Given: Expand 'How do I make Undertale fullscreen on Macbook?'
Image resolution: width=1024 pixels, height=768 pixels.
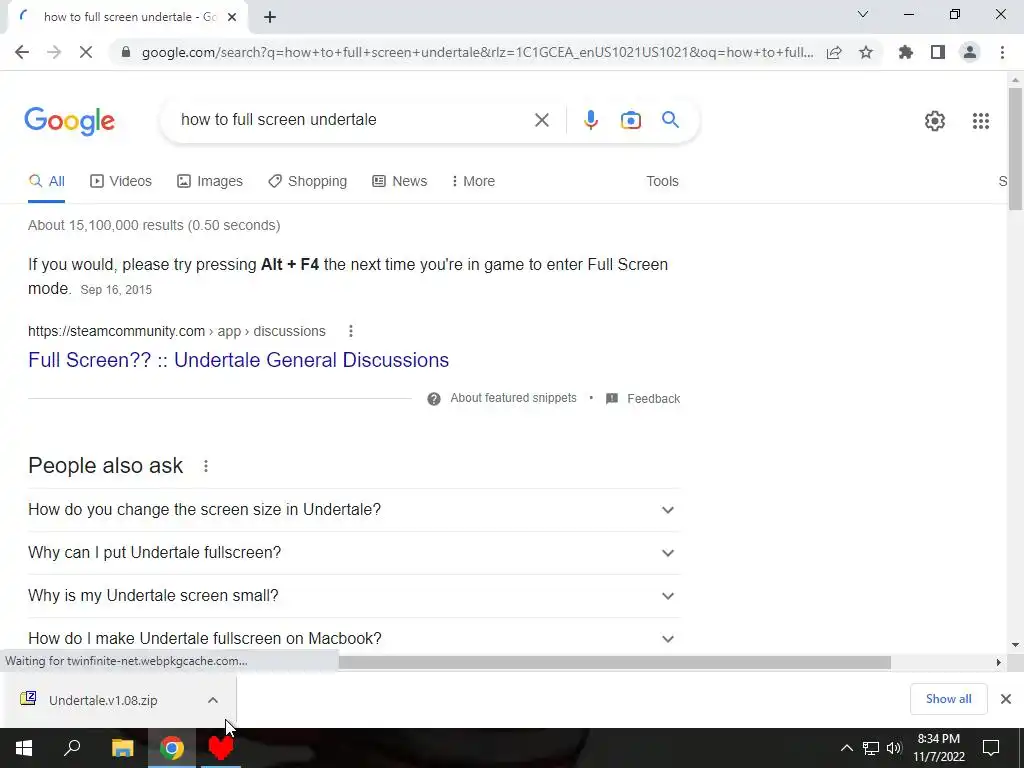Looking at the screenshot, I should (354, 638).
